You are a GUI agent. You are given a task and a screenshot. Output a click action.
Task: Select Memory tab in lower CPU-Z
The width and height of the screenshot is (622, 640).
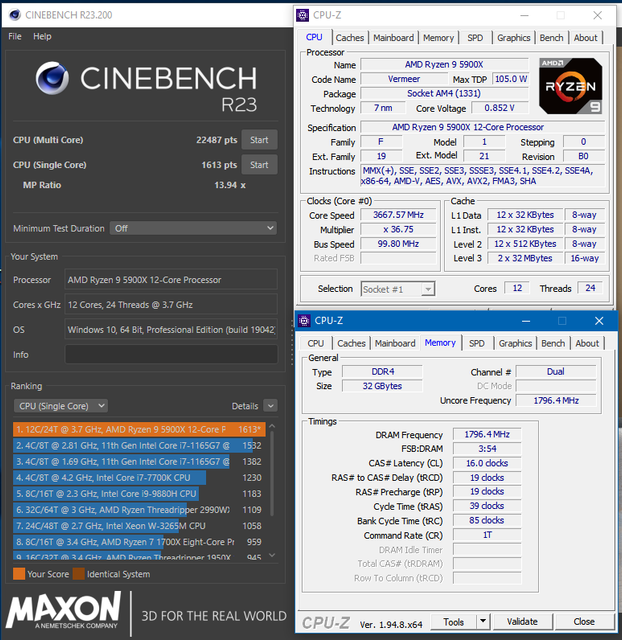click(x=440, y=342)
